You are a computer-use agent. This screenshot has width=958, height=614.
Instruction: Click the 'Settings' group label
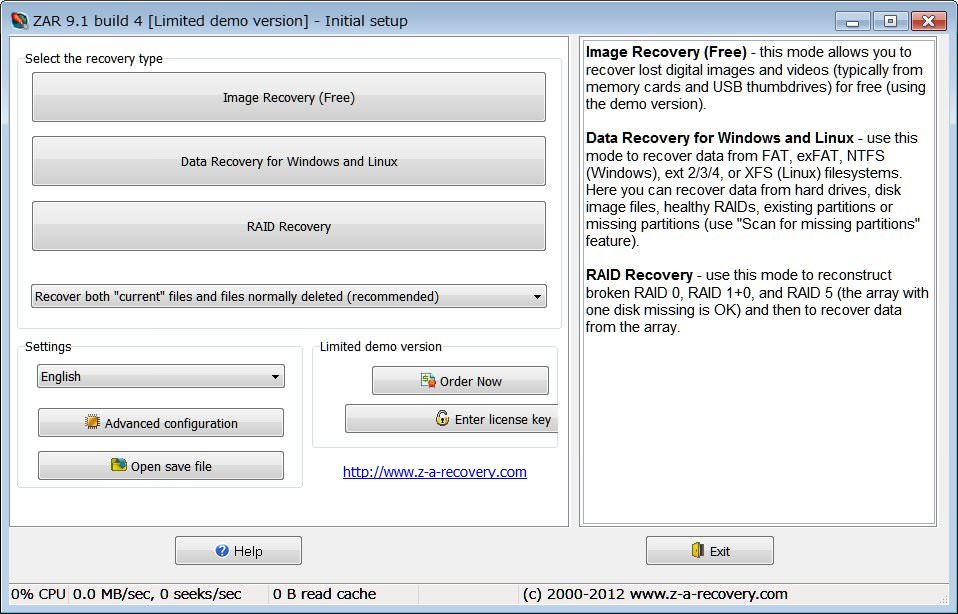48,346
